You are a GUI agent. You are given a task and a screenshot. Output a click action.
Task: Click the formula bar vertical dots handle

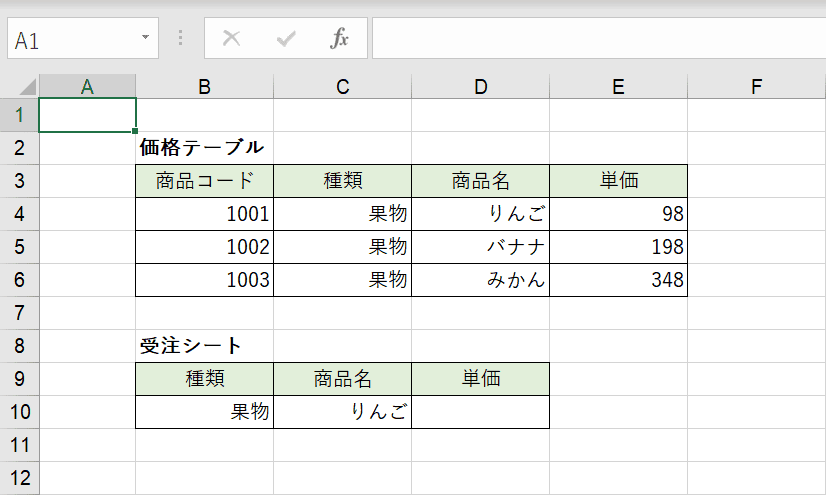[x=181, y=37]
